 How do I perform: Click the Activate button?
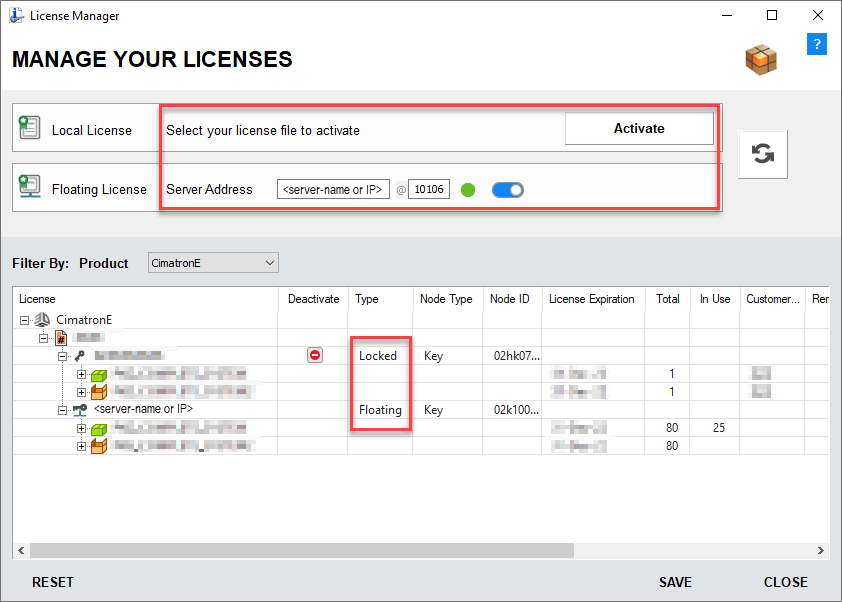639,128
